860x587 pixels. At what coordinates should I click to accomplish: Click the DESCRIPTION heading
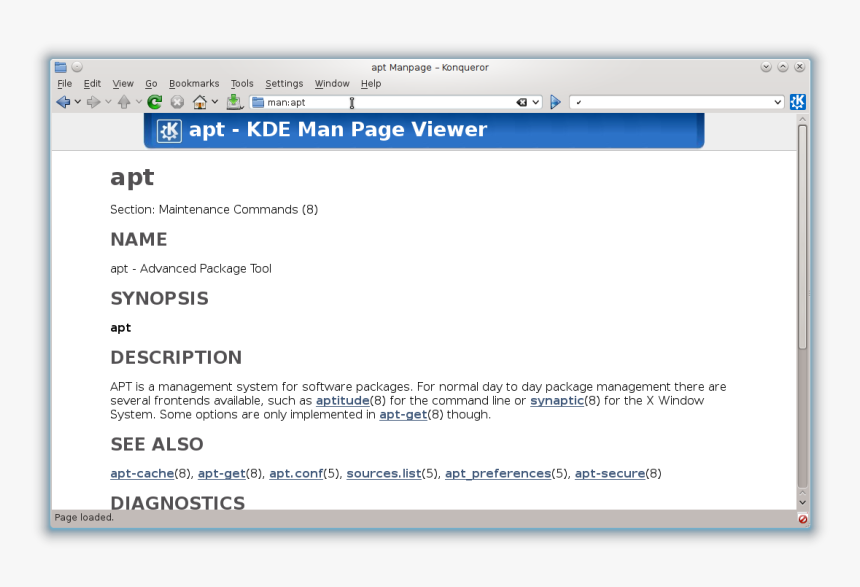point(176,358)
